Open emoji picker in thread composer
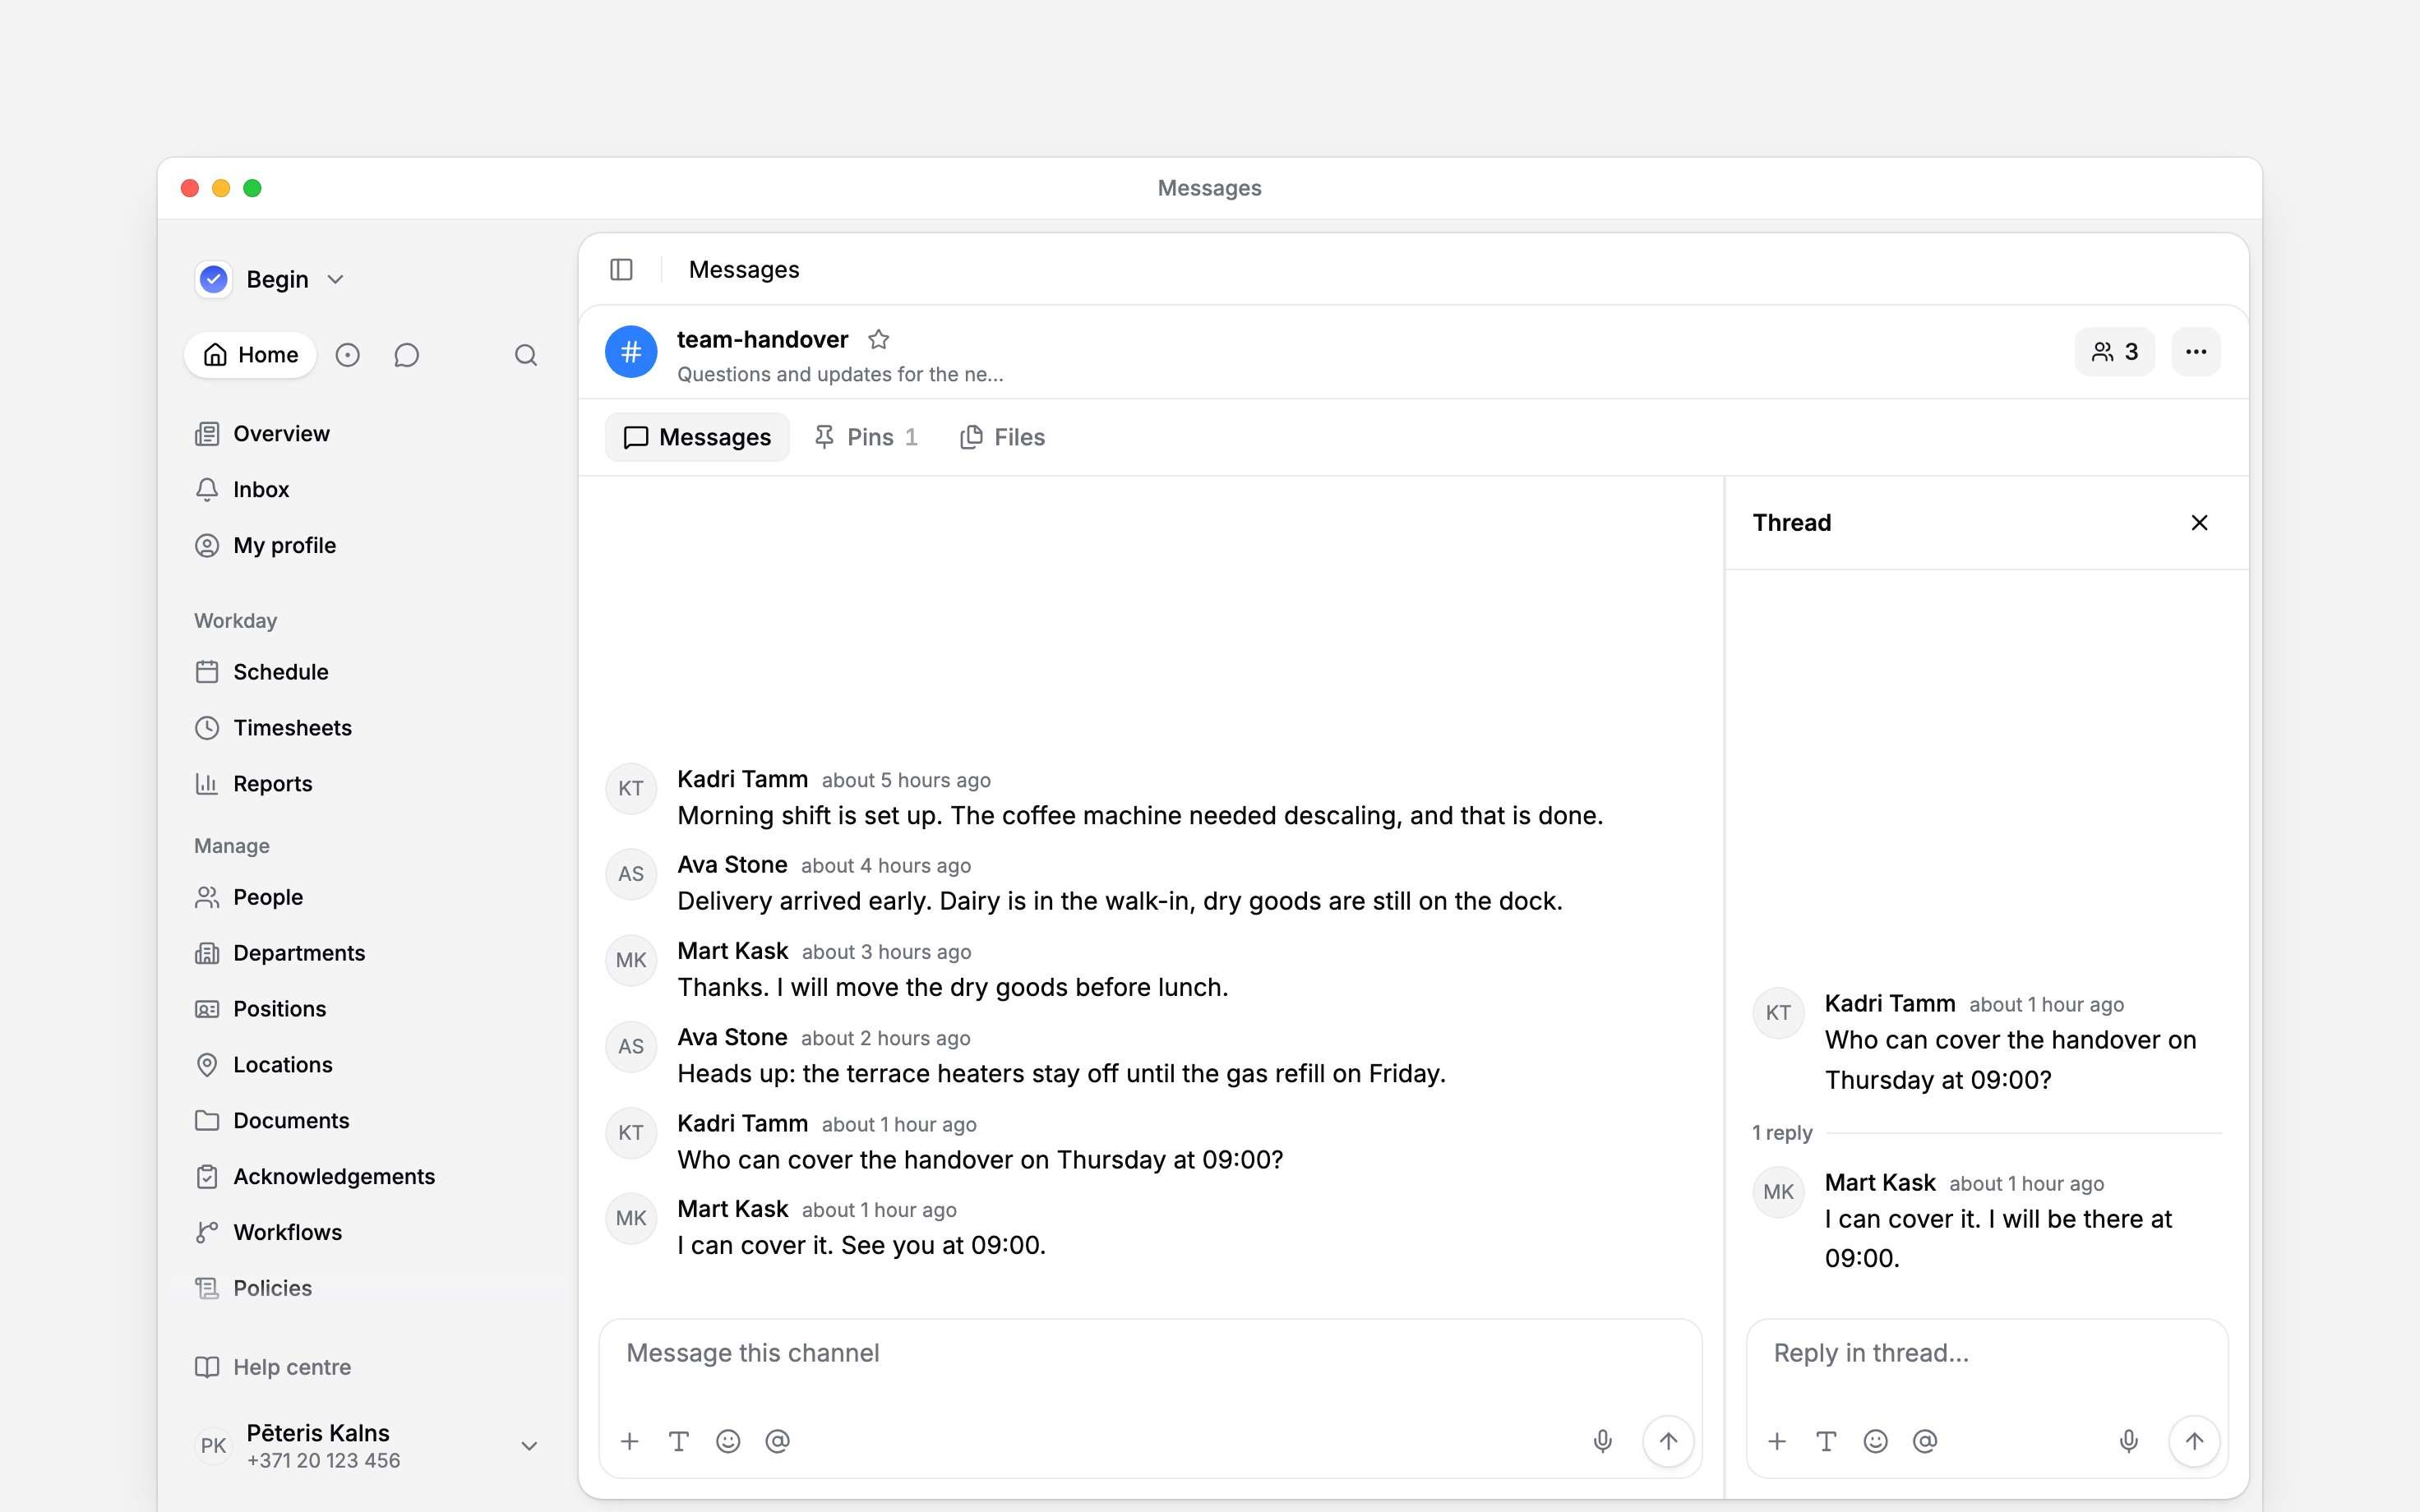 1875,1441
